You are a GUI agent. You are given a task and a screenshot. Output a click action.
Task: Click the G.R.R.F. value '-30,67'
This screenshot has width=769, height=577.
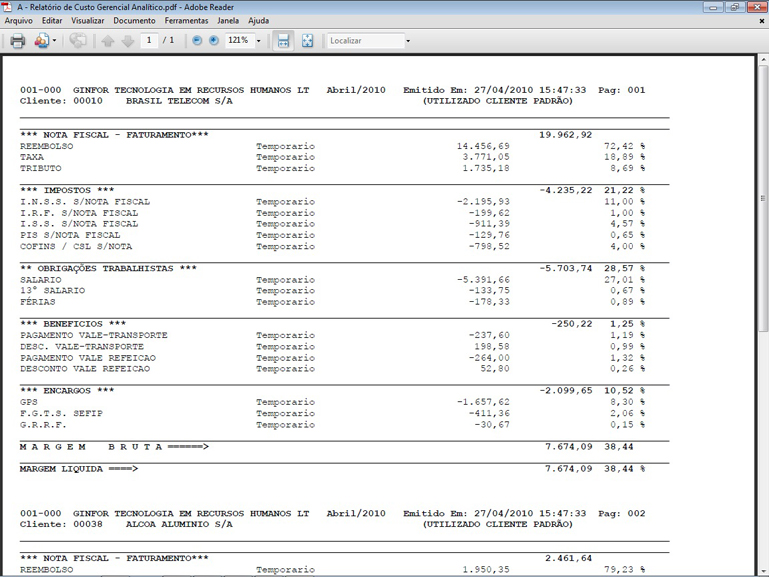[x=492, y=425]
